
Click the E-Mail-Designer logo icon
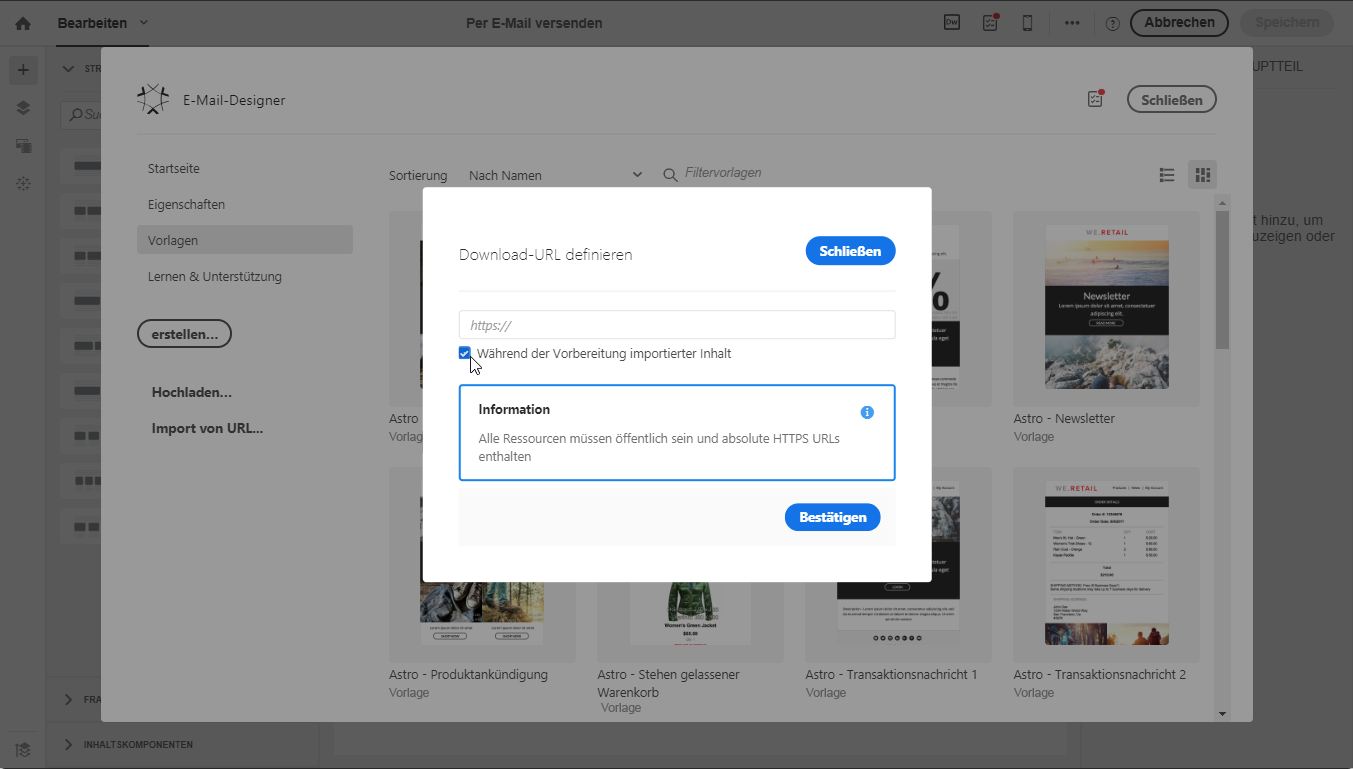tap(153, 99)
